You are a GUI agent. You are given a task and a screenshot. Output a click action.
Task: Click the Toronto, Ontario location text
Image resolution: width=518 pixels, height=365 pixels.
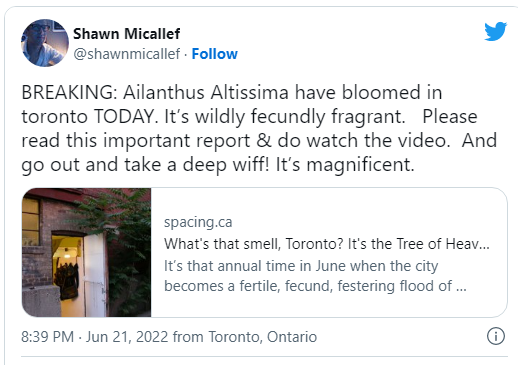[263, 337]
